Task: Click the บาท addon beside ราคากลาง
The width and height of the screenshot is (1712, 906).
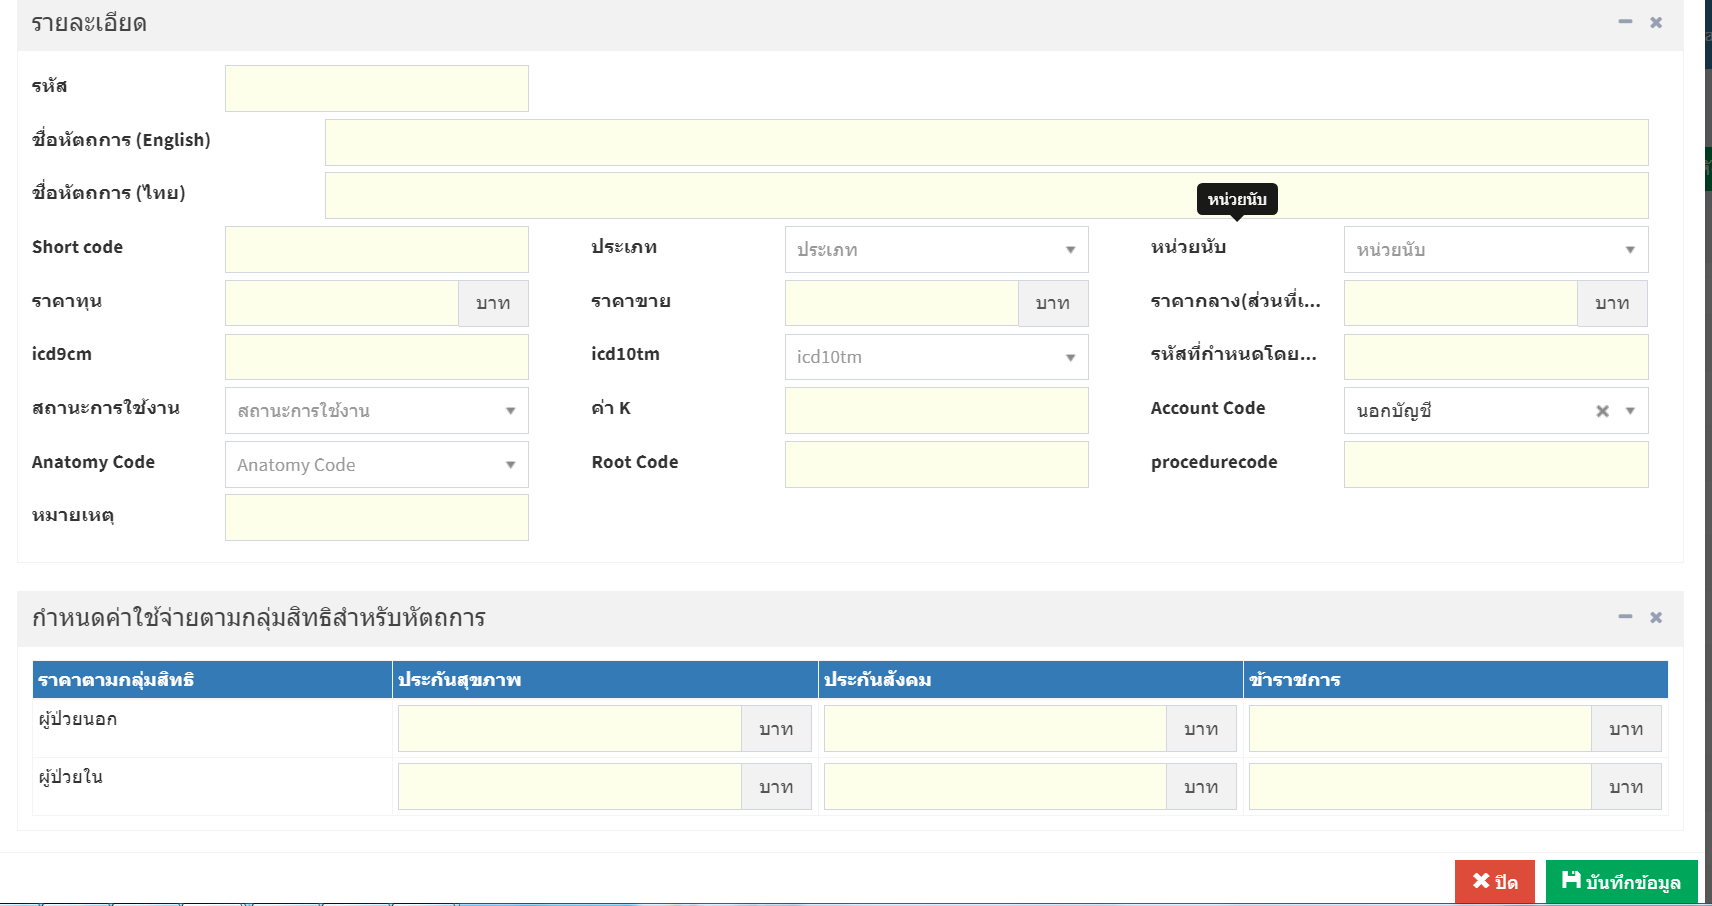Action: 1612,303
